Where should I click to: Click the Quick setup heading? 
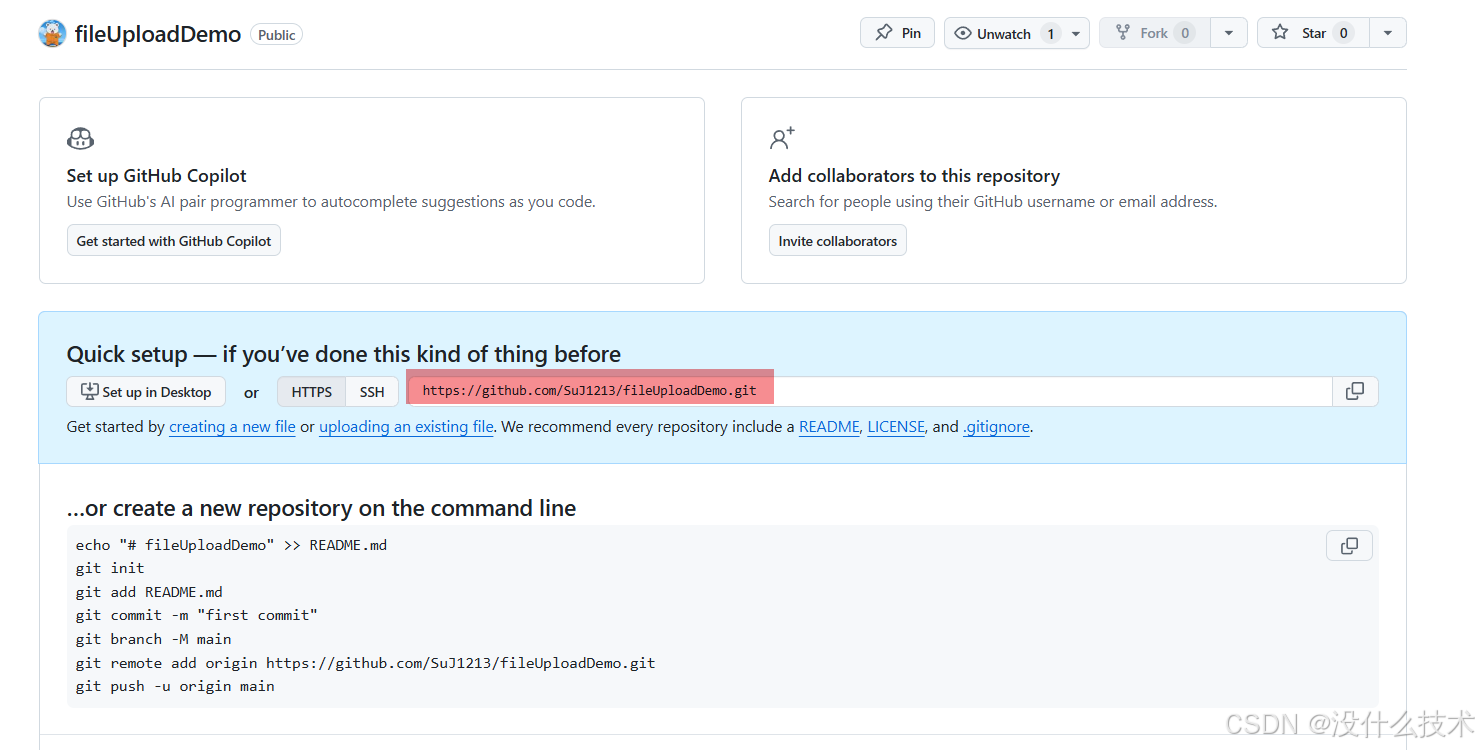344,354
